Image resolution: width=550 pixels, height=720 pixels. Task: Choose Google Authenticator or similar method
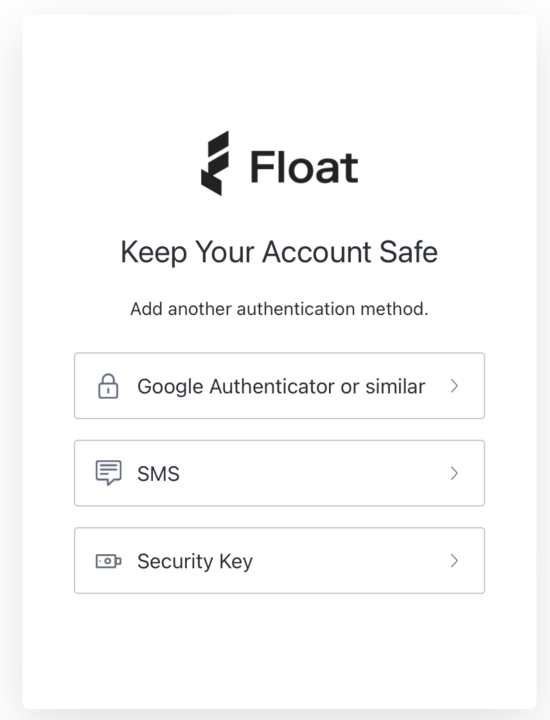click(x=279, y=386)
